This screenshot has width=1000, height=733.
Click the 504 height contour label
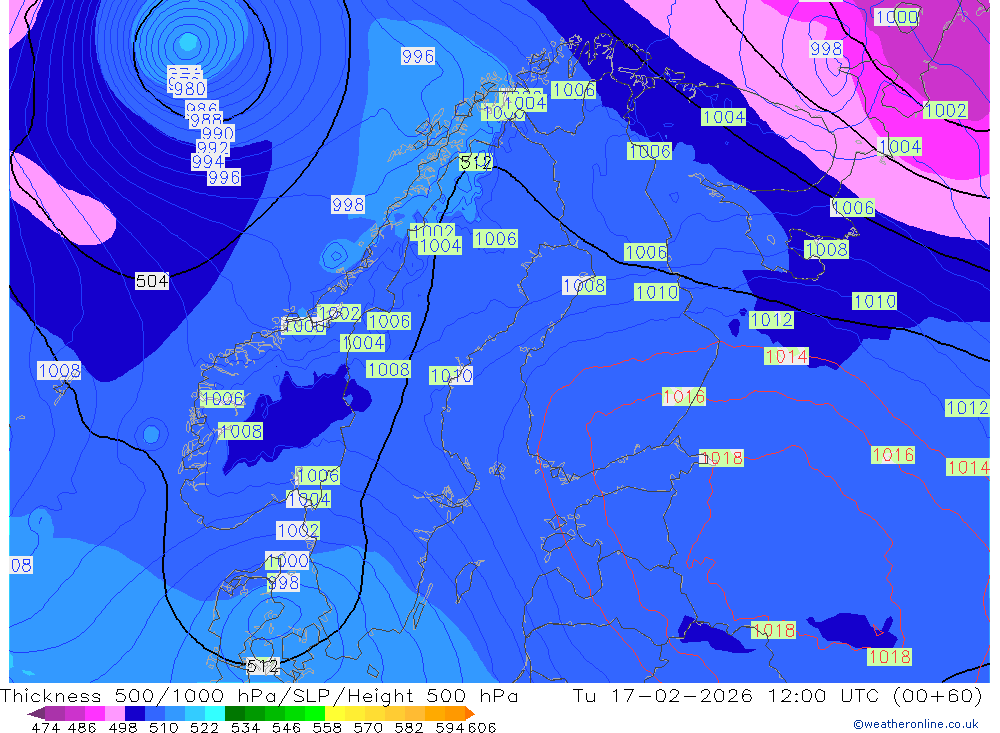pyautogui.click(x=152, y=281)
